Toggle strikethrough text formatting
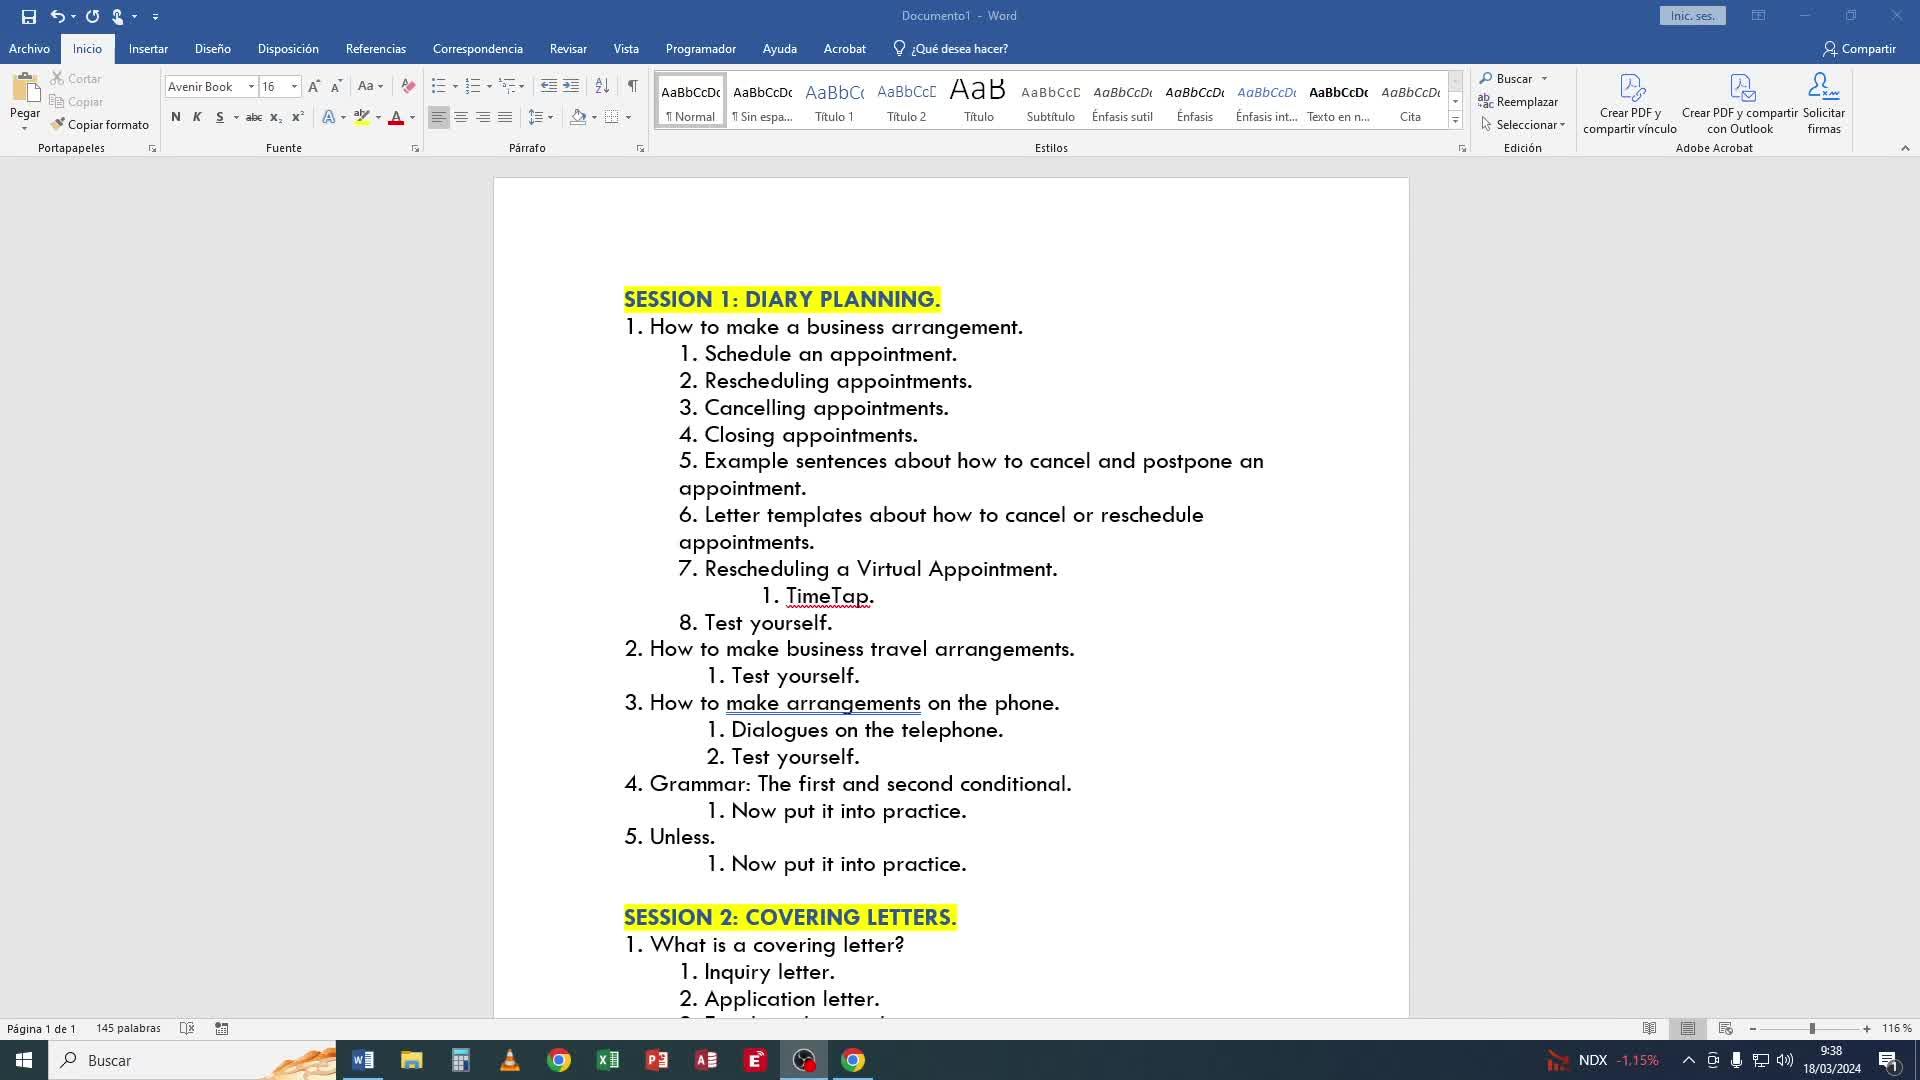The width and height of the screenshot is (1920, 1080). click(254, 117)
